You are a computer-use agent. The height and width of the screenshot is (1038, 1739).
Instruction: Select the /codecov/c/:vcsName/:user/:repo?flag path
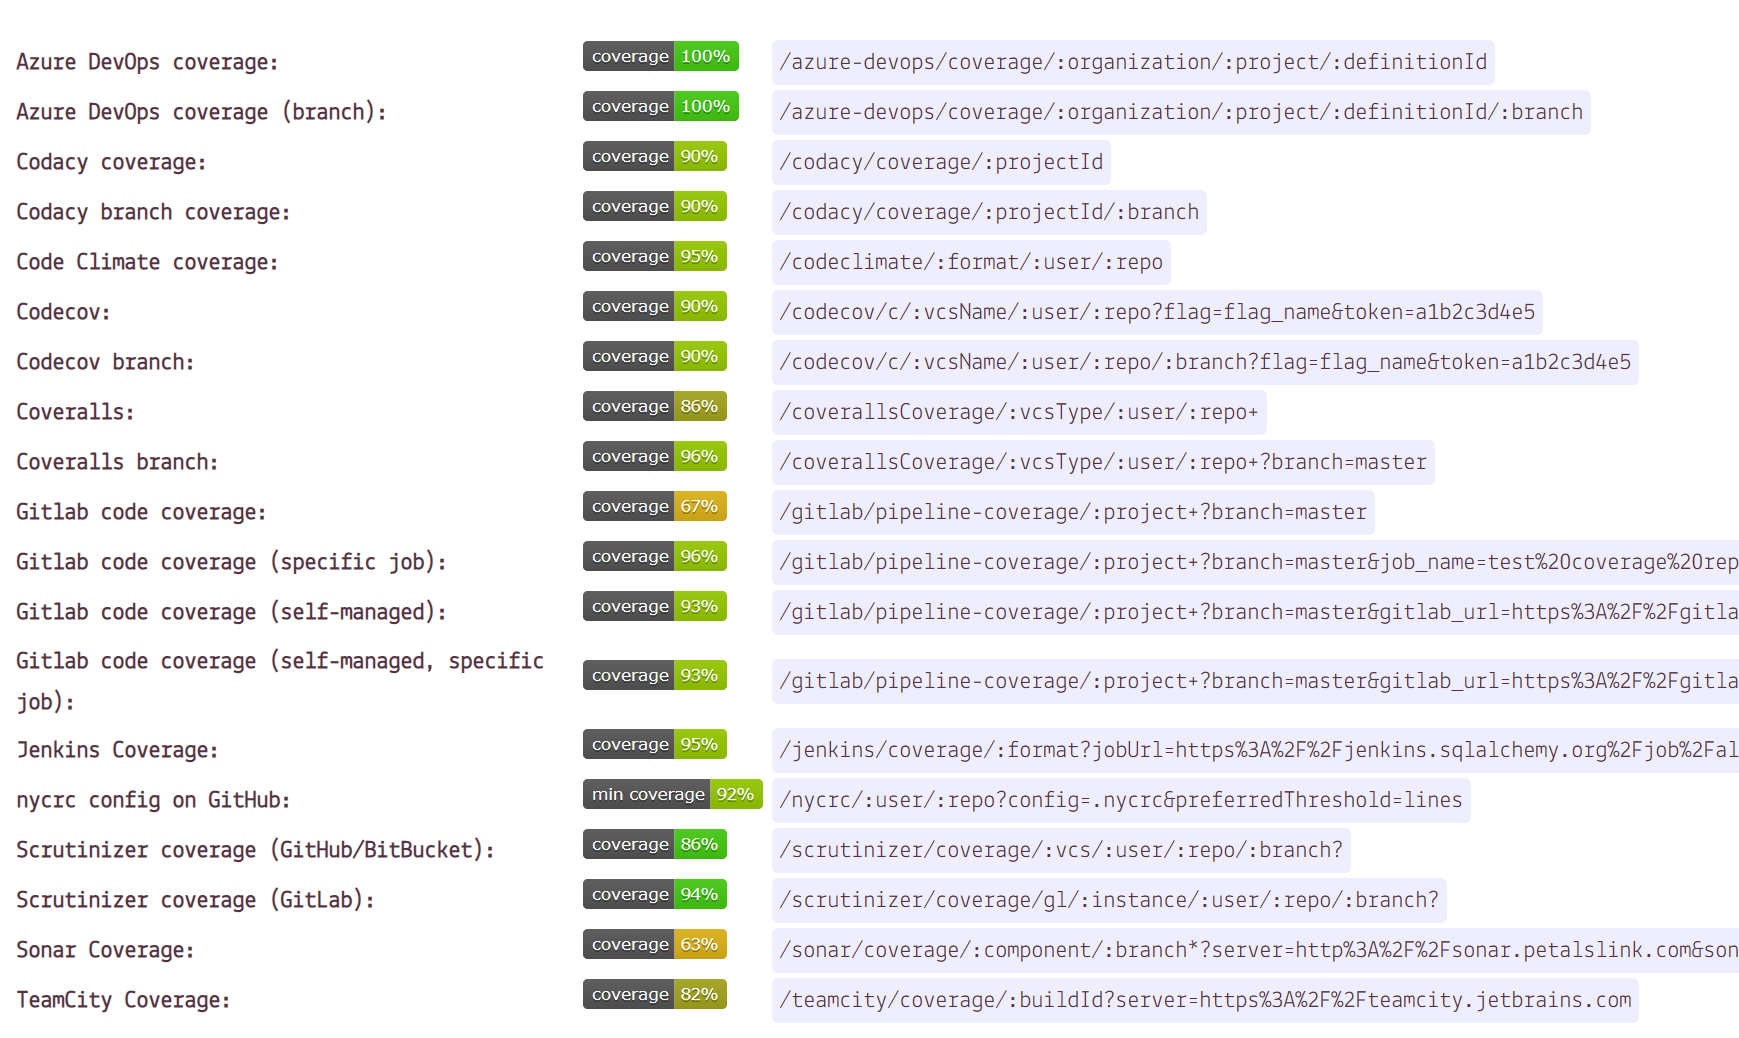[1157, 312]
